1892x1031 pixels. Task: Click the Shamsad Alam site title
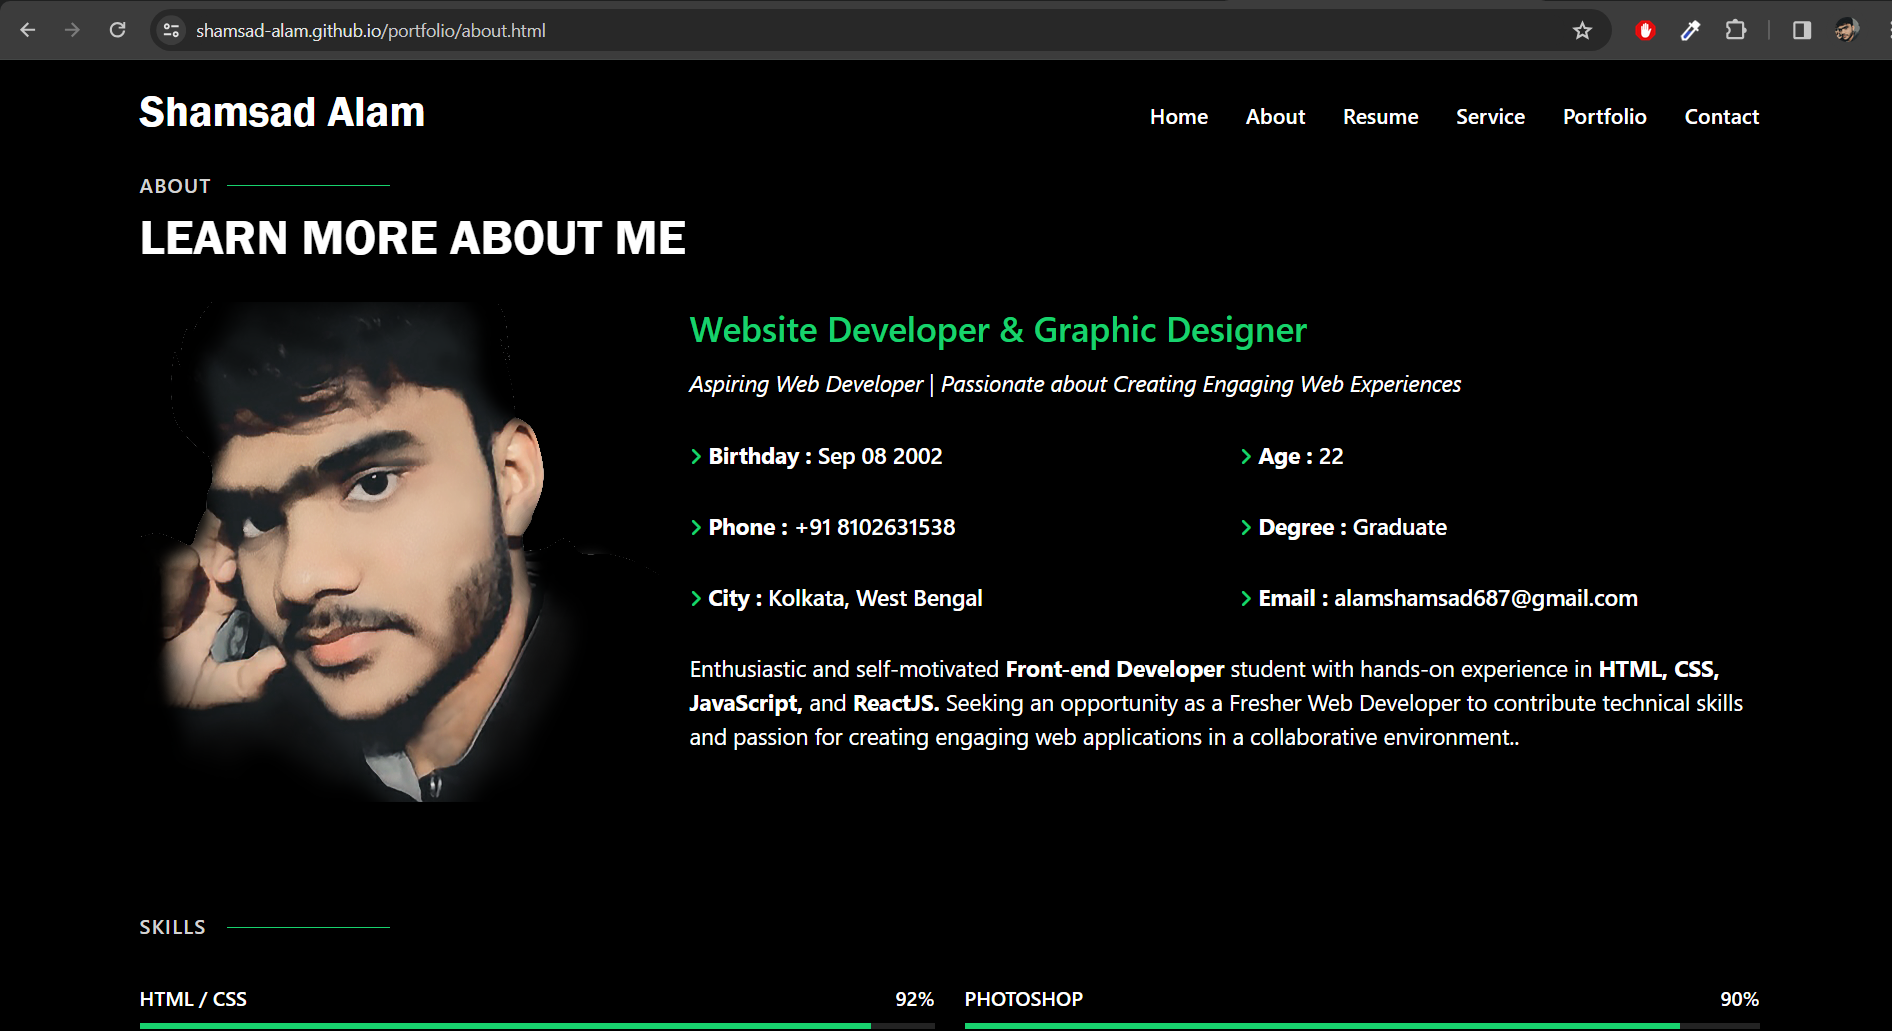[x=281, y=111]
